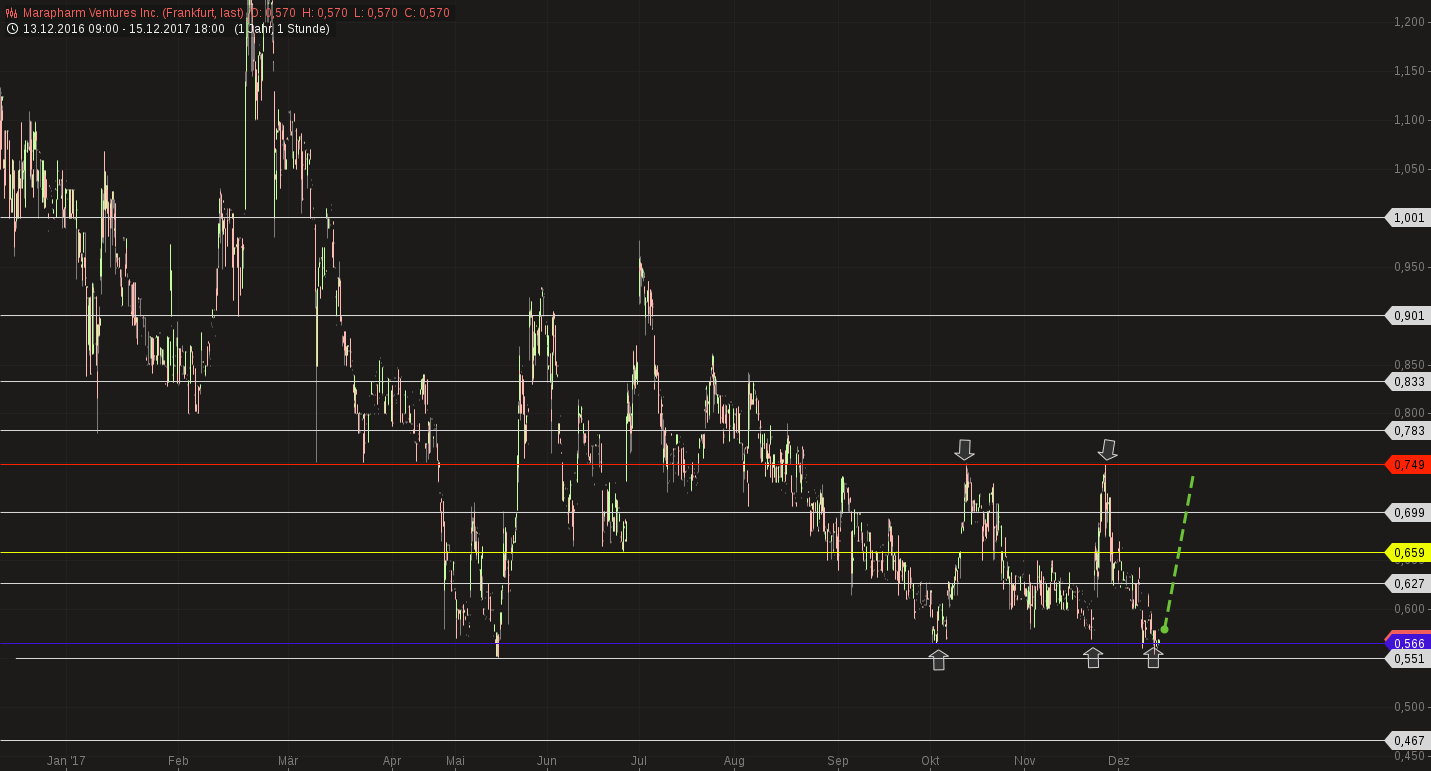This screenshot has width=1431, height=771.
Task: Click the green dot at projection line start
Action: pyautogui.click(x=1164, y=629)
